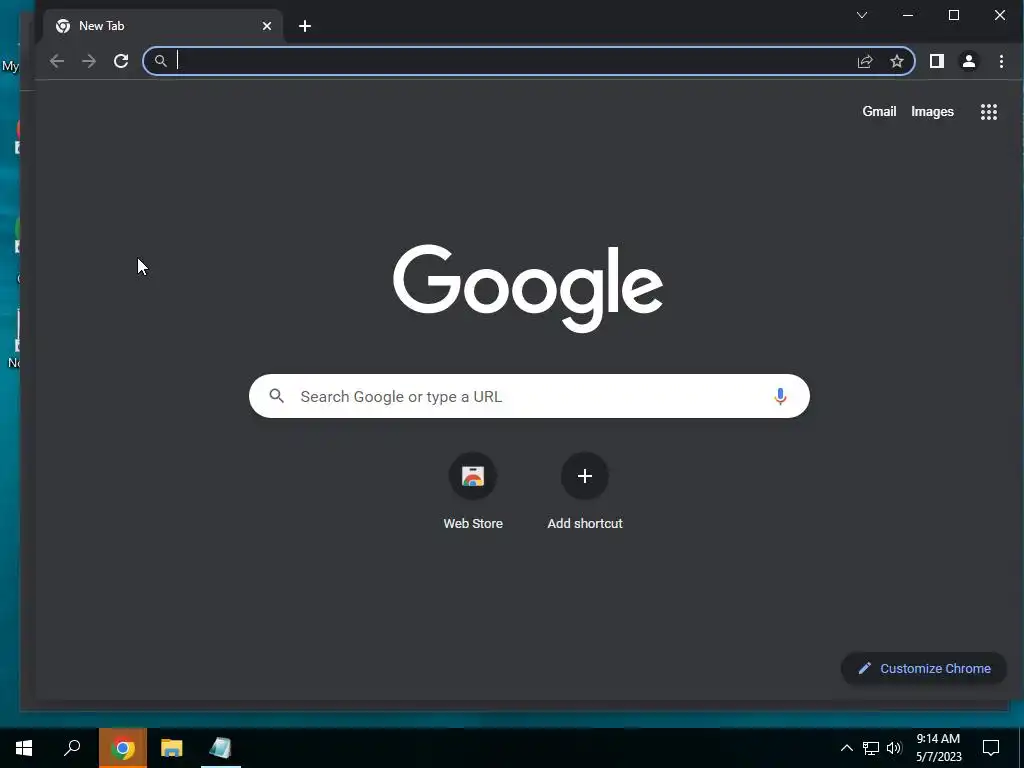Click the magnifier icon in the Google search box
1024x768 pixels.
276,396
